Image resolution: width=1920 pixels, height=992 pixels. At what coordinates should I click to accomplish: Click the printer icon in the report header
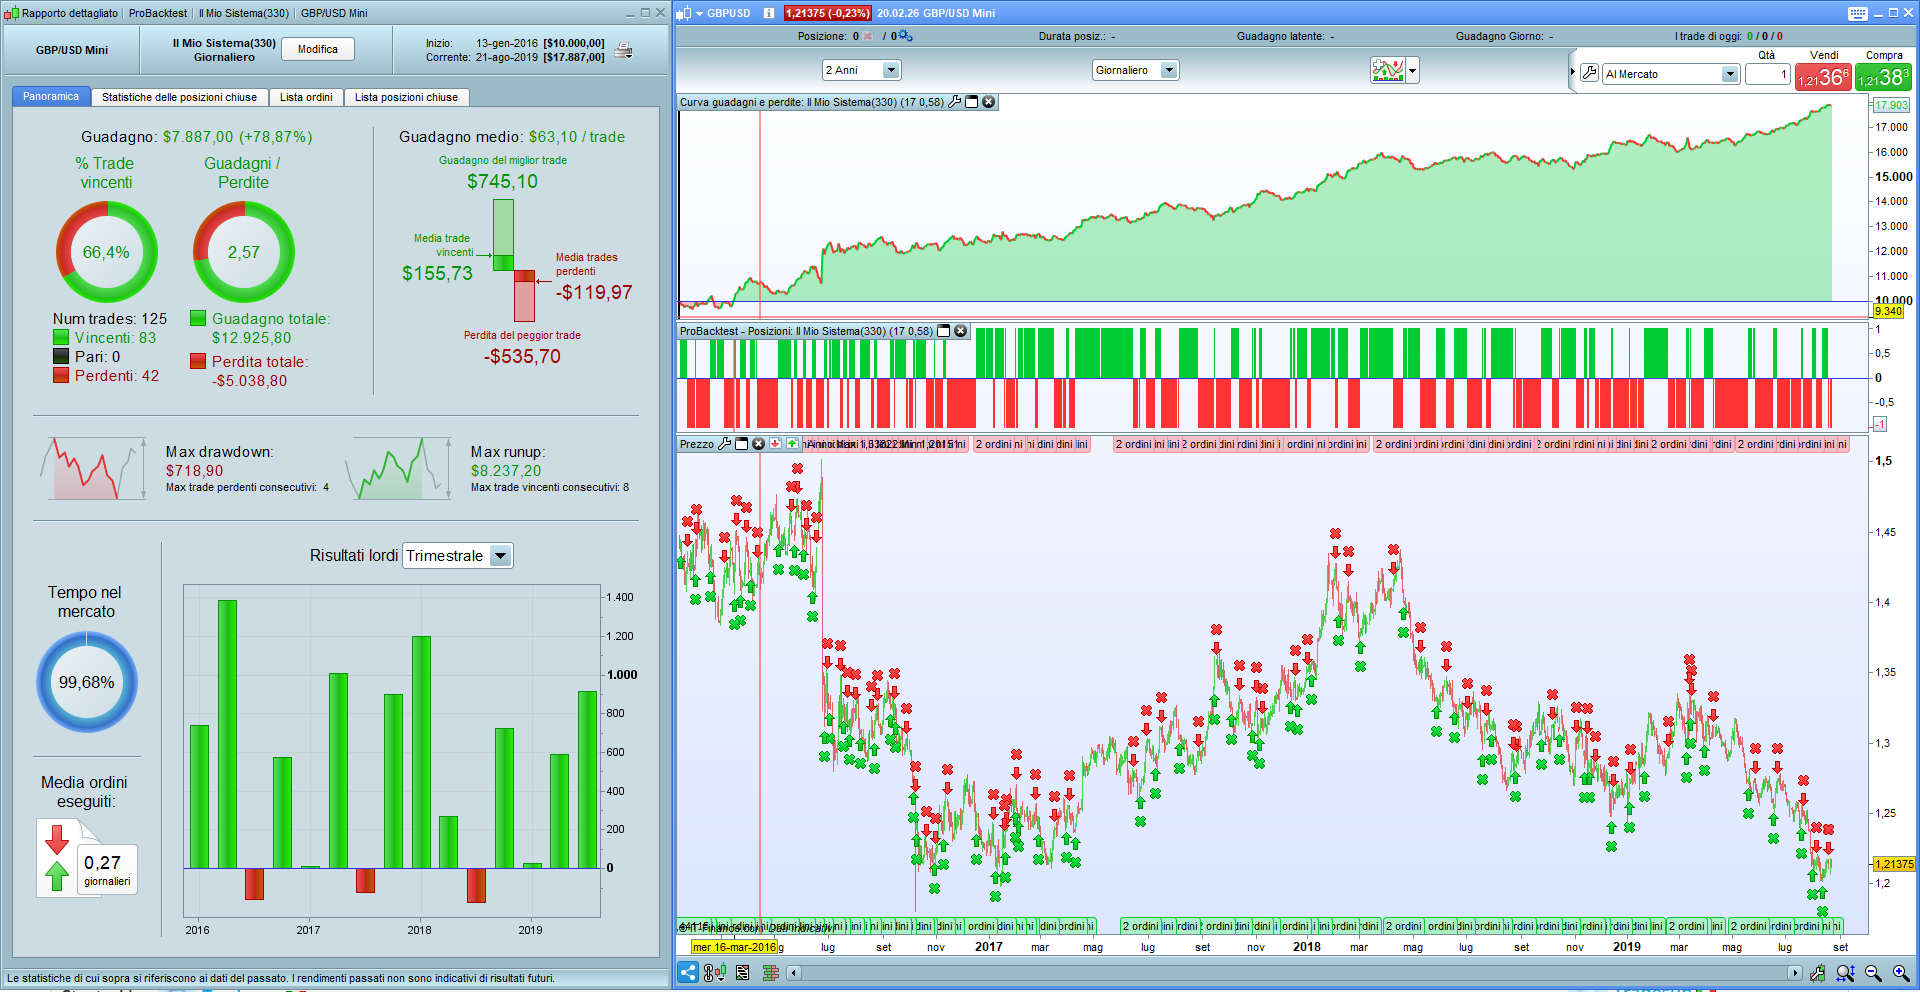(623, 50)
